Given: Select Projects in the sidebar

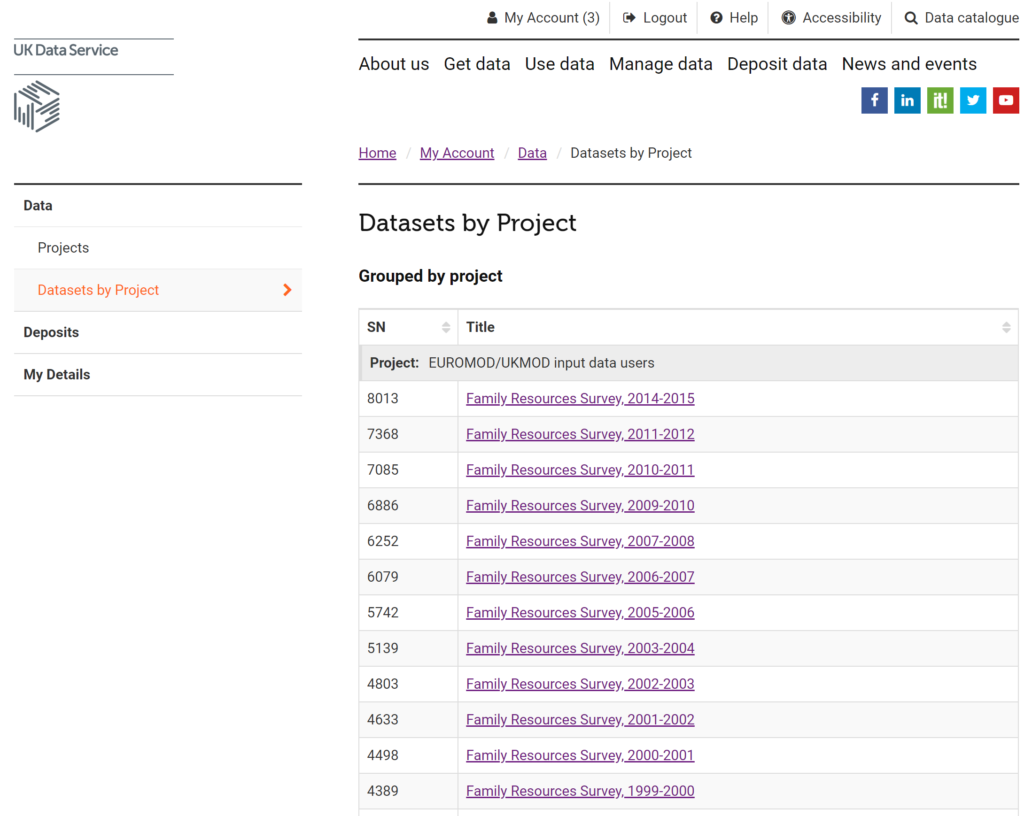Looking at the screenshot, I should [x=63, y=248].
